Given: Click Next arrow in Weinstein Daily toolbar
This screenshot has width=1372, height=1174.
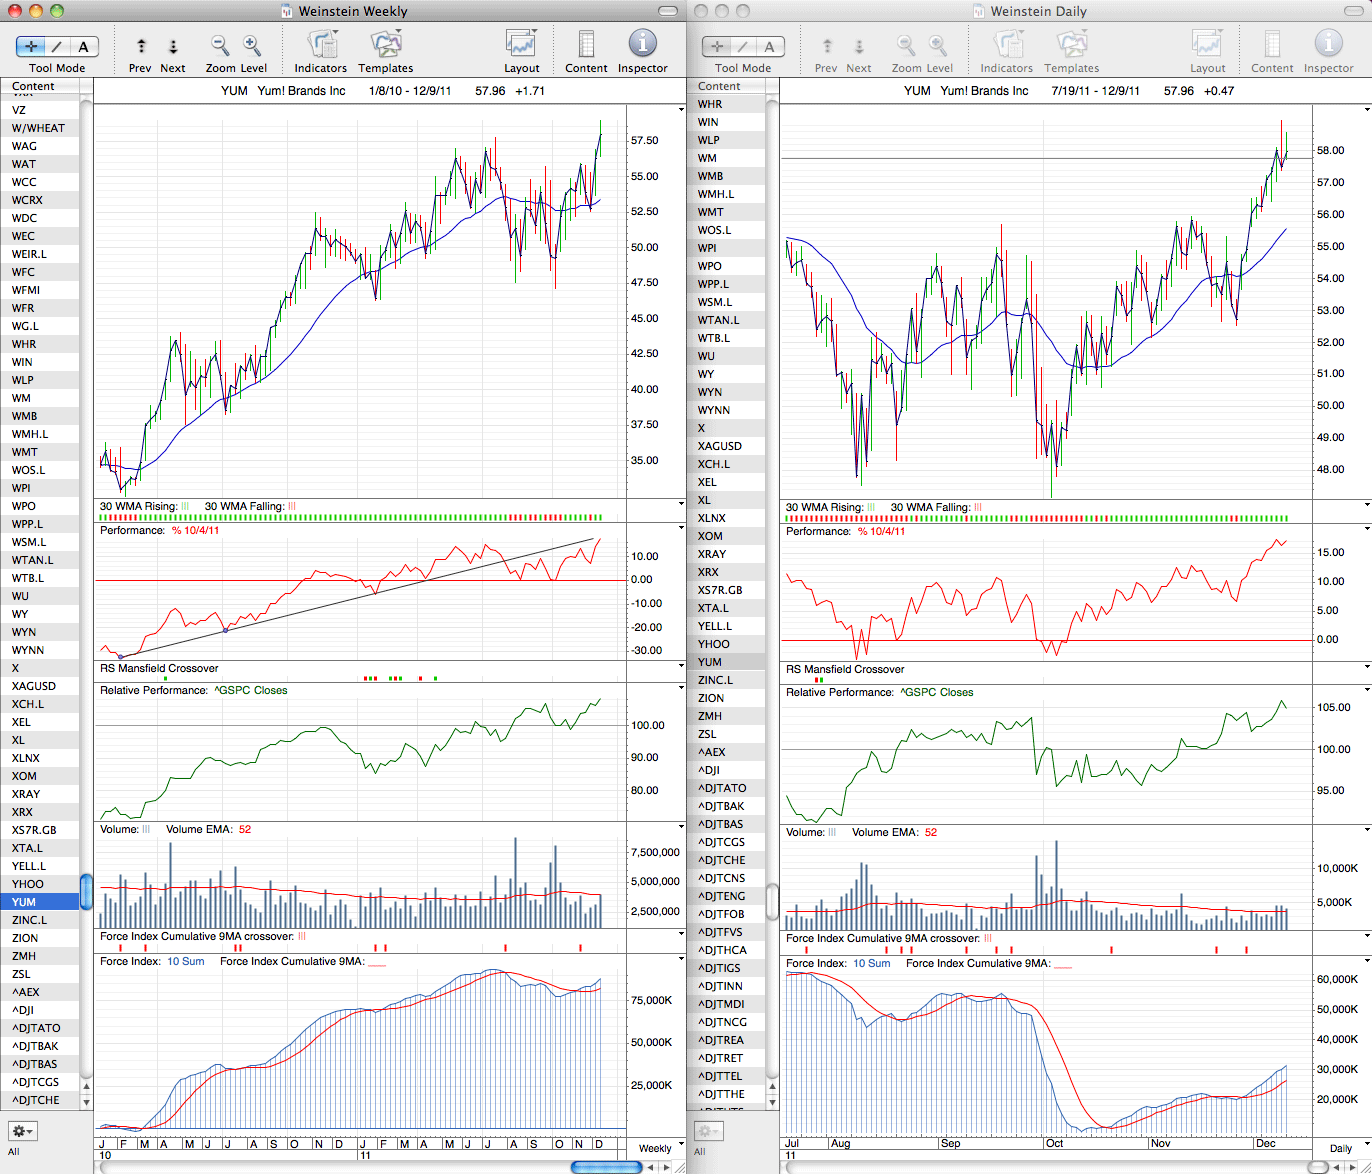Looking at the screenshot, I should click(859, 46).
